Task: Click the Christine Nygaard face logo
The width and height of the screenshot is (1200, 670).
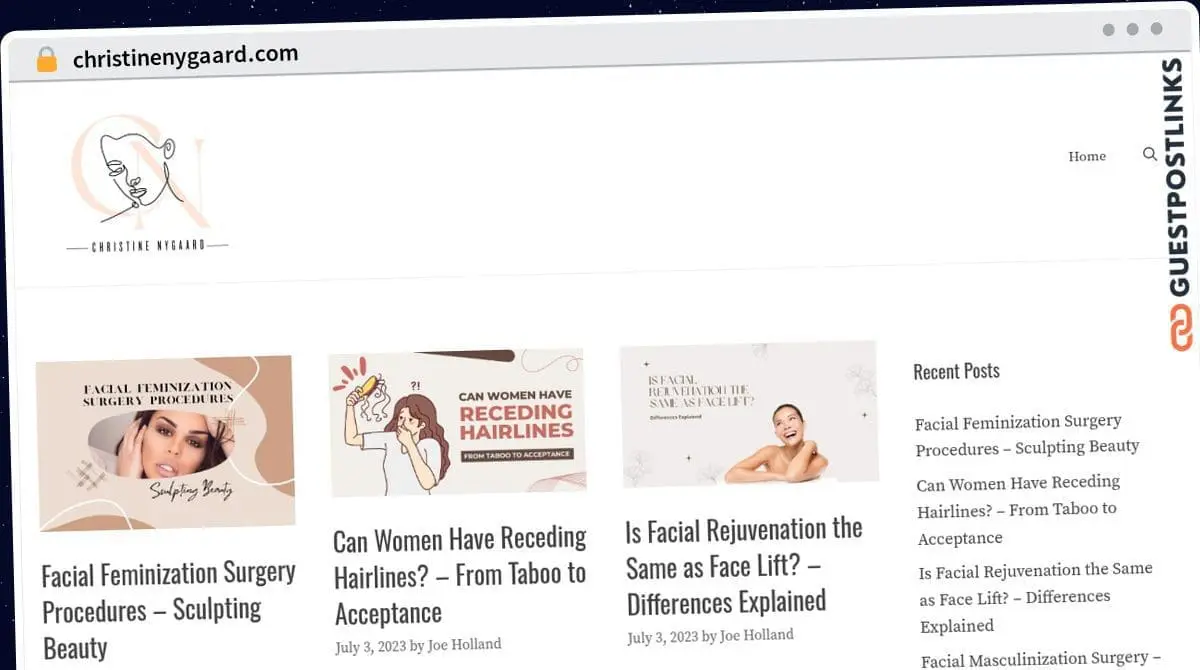Action: (140, 172)
